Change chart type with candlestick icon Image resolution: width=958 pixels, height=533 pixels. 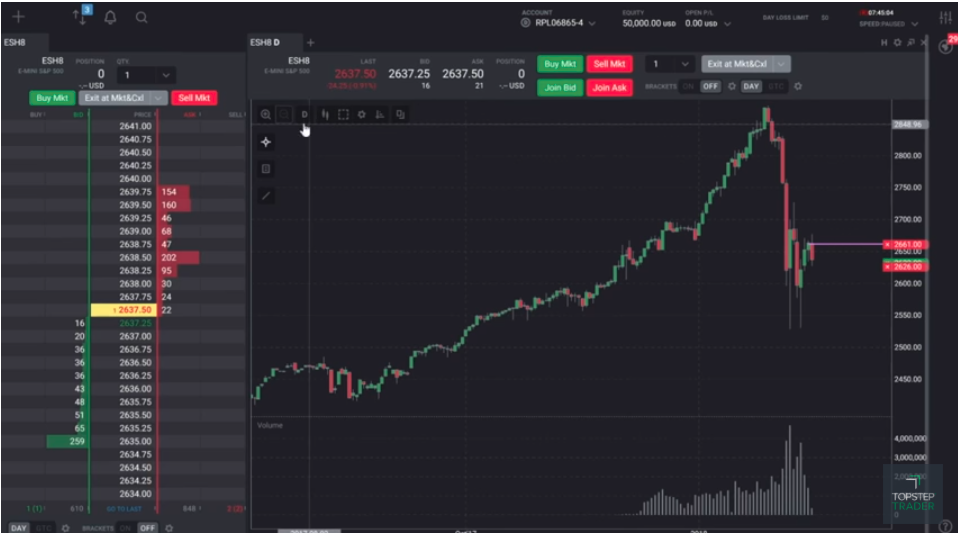point(325,114)
